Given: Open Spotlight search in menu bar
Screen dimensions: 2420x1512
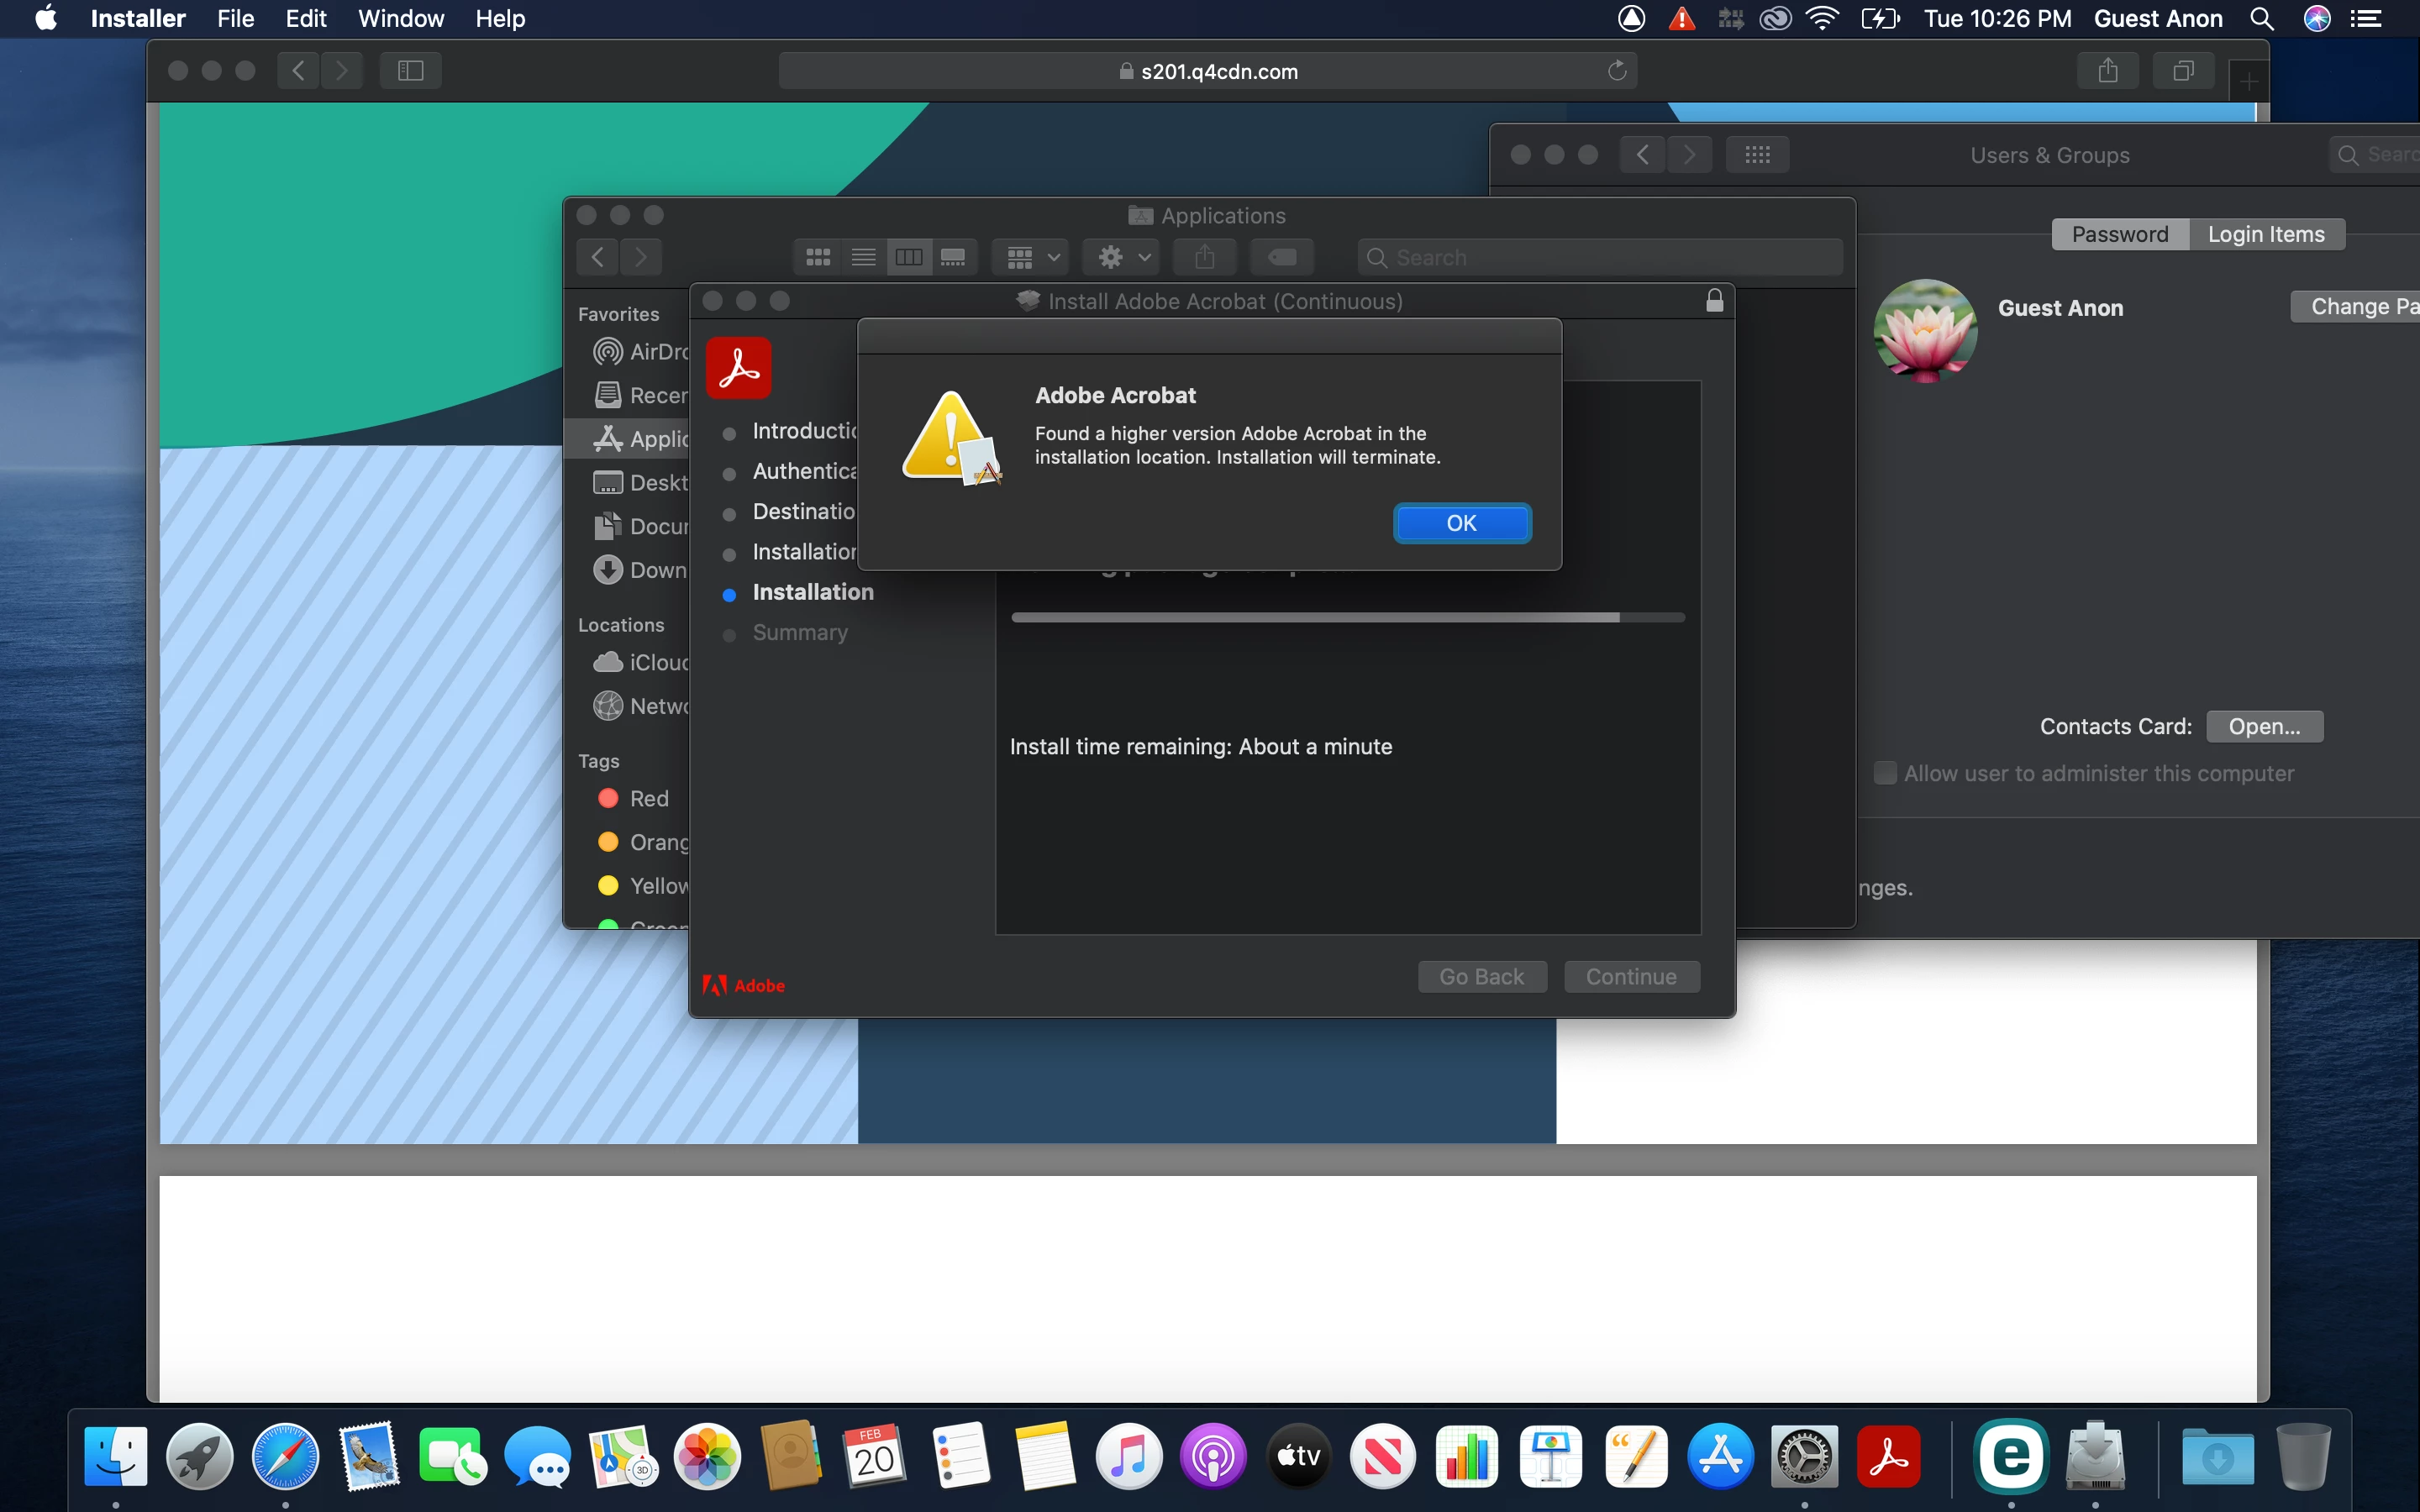Looking at the screenshot, I should (x=2261, y=19).
